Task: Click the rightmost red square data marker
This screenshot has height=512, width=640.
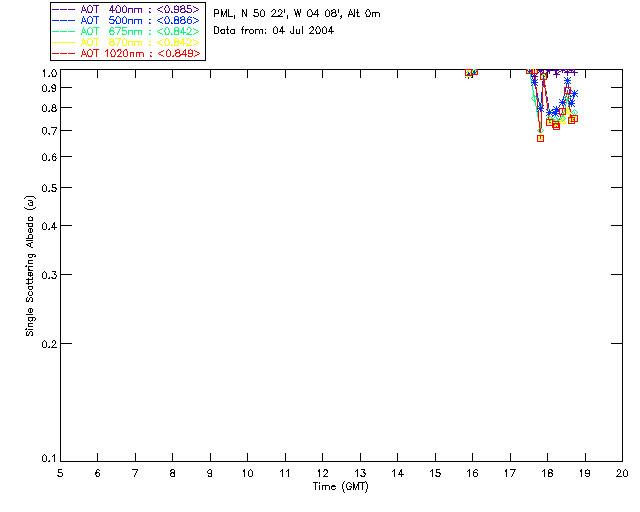Action: point(574,119)
